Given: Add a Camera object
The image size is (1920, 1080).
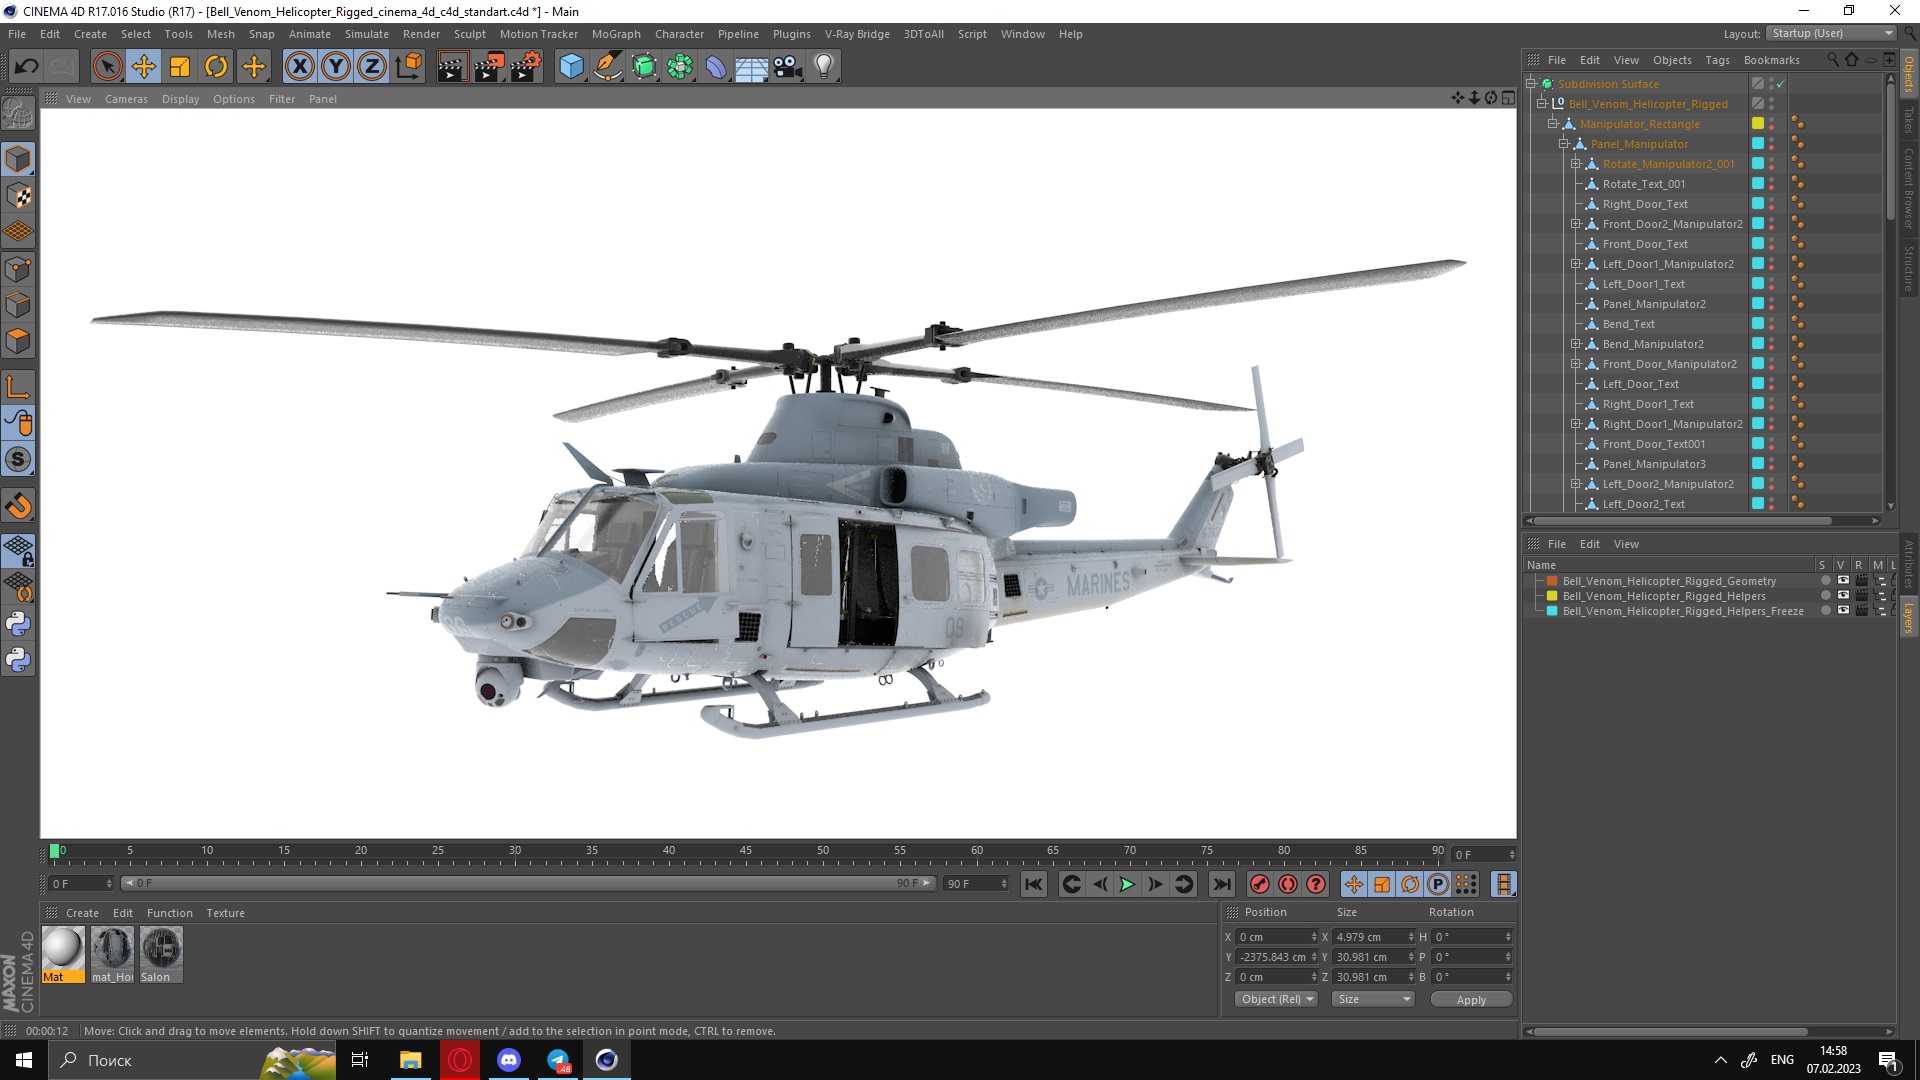Looking at the screenshot, I should point(788,67).
